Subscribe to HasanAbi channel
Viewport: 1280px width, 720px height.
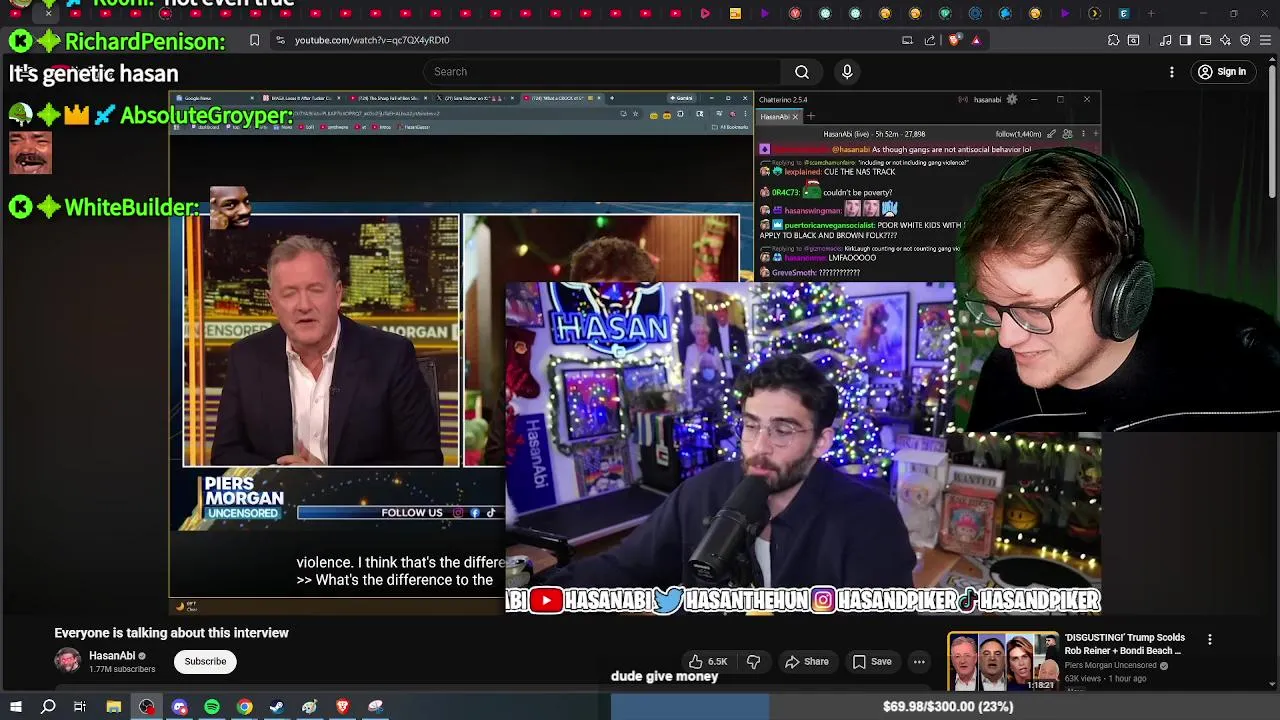click(x=205, y=661)
